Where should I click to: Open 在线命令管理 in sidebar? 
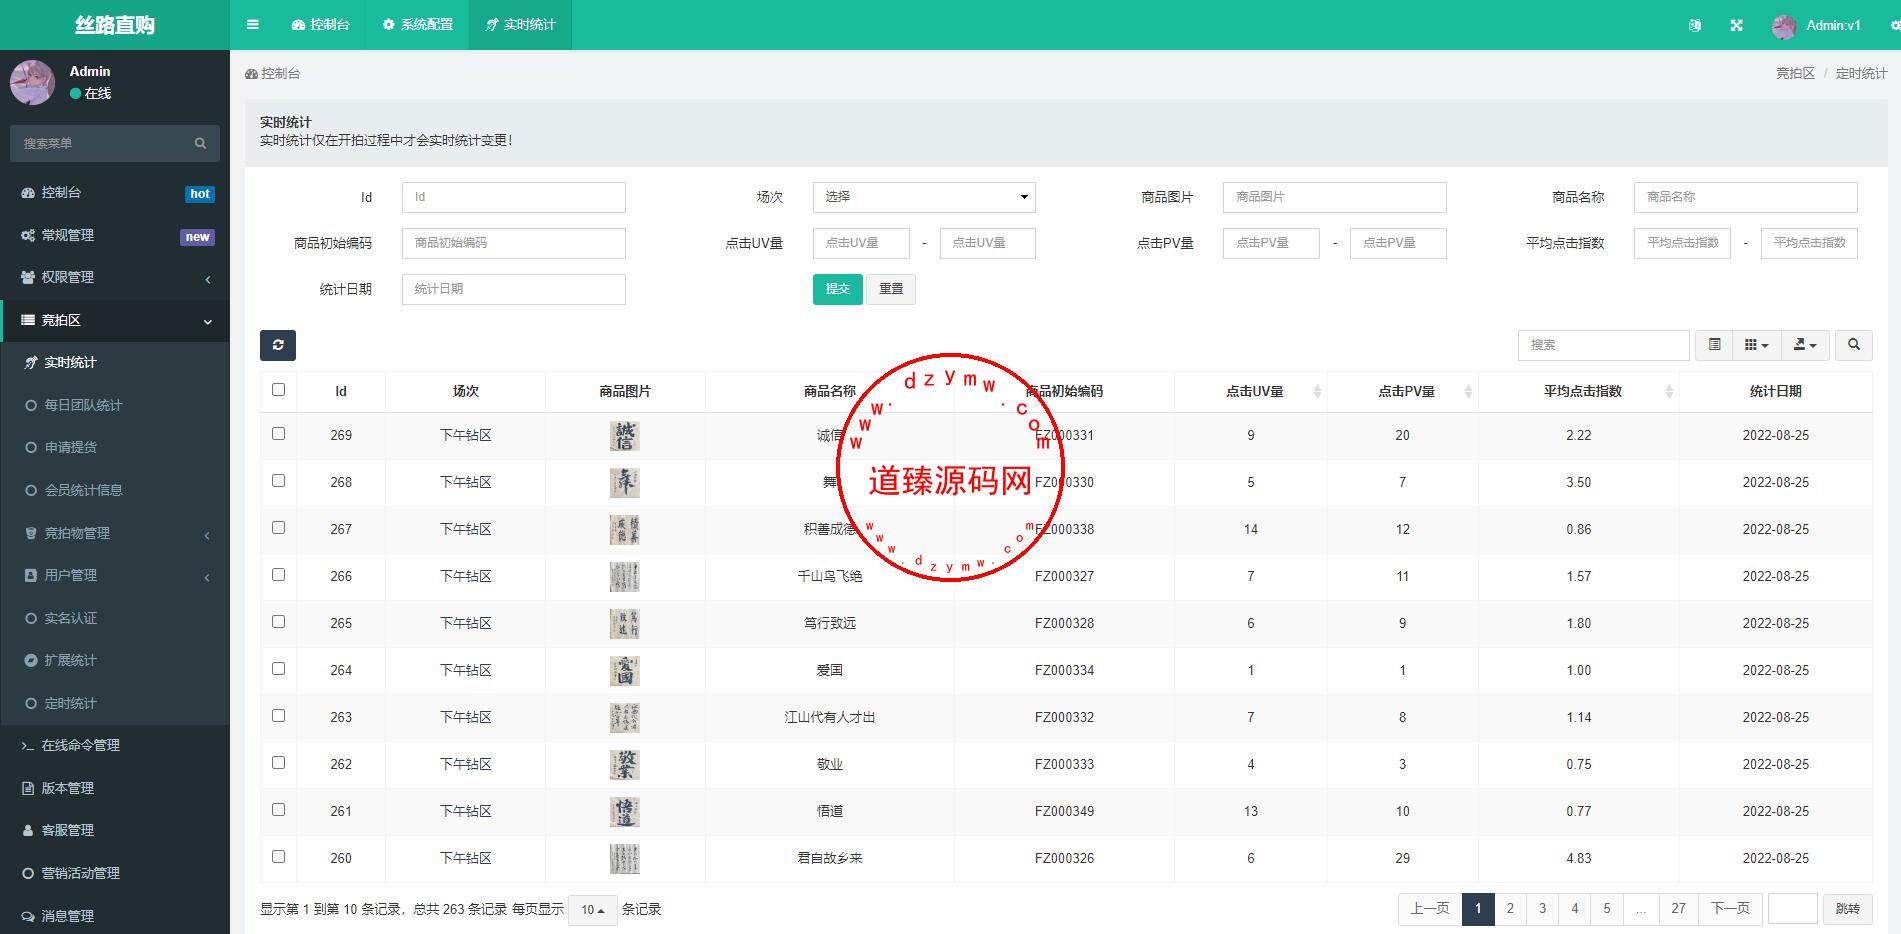(115, 746)
